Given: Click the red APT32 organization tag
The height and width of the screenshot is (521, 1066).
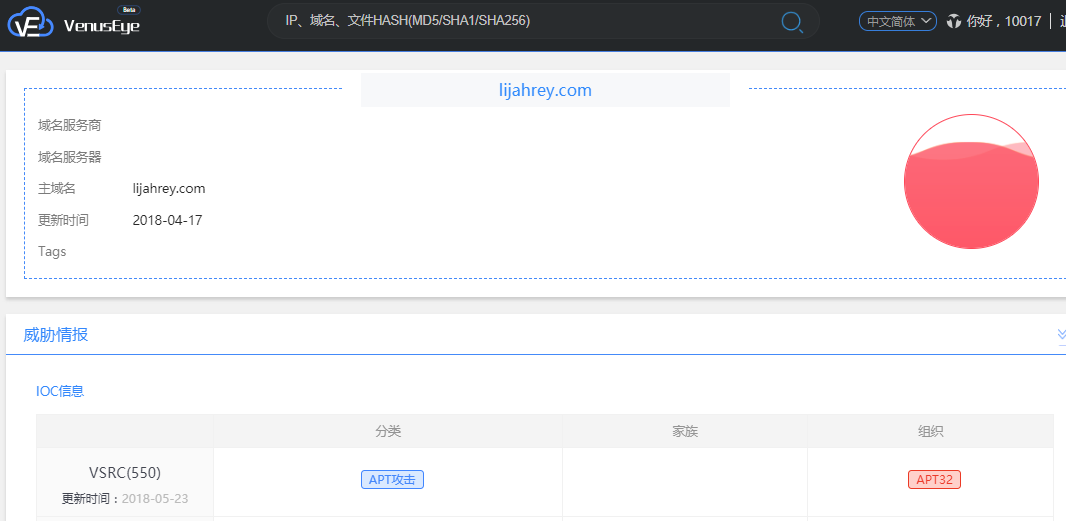Looking at the screenshot, I should point(934,480).
